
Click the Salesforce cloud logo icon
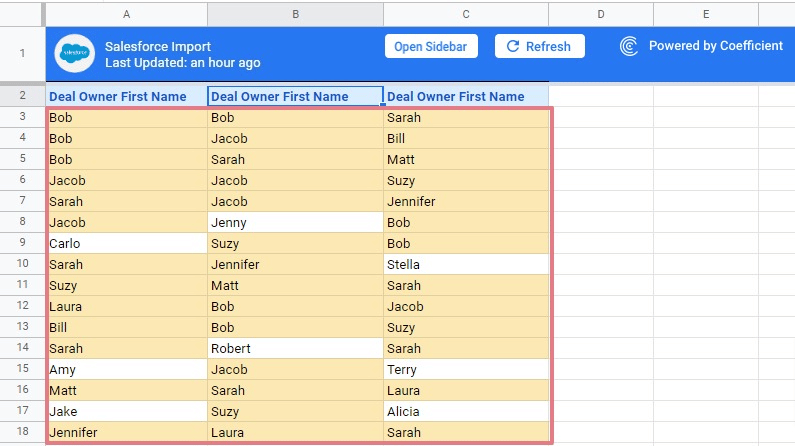74,55
